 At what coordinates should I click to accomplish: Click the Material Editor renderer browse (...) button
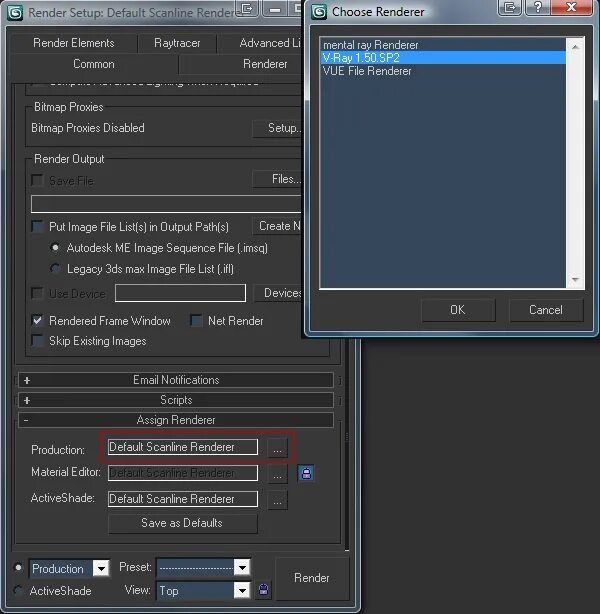[x=277, y=473]
